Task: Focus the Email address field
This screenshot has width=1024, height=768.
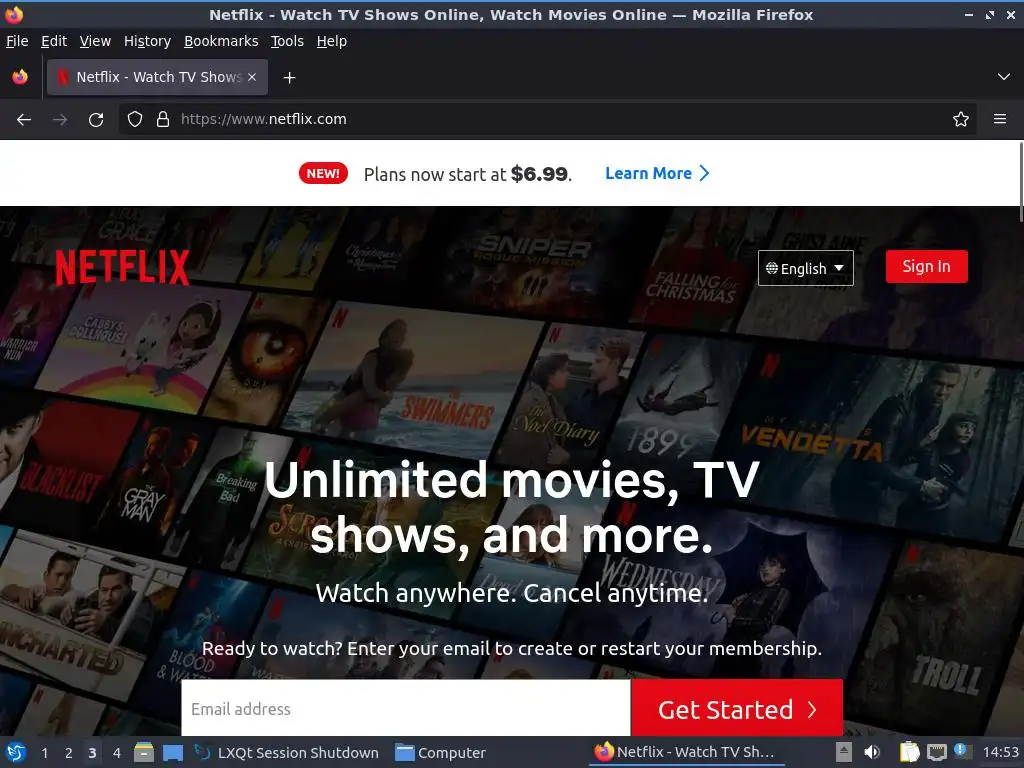Action: 406,709
